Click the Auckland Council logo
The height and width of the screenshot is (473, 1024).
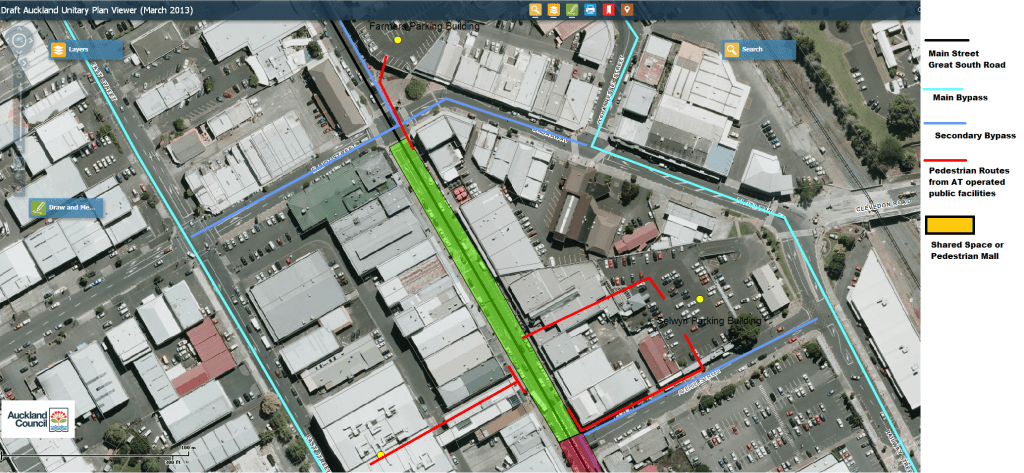point(38,419)
